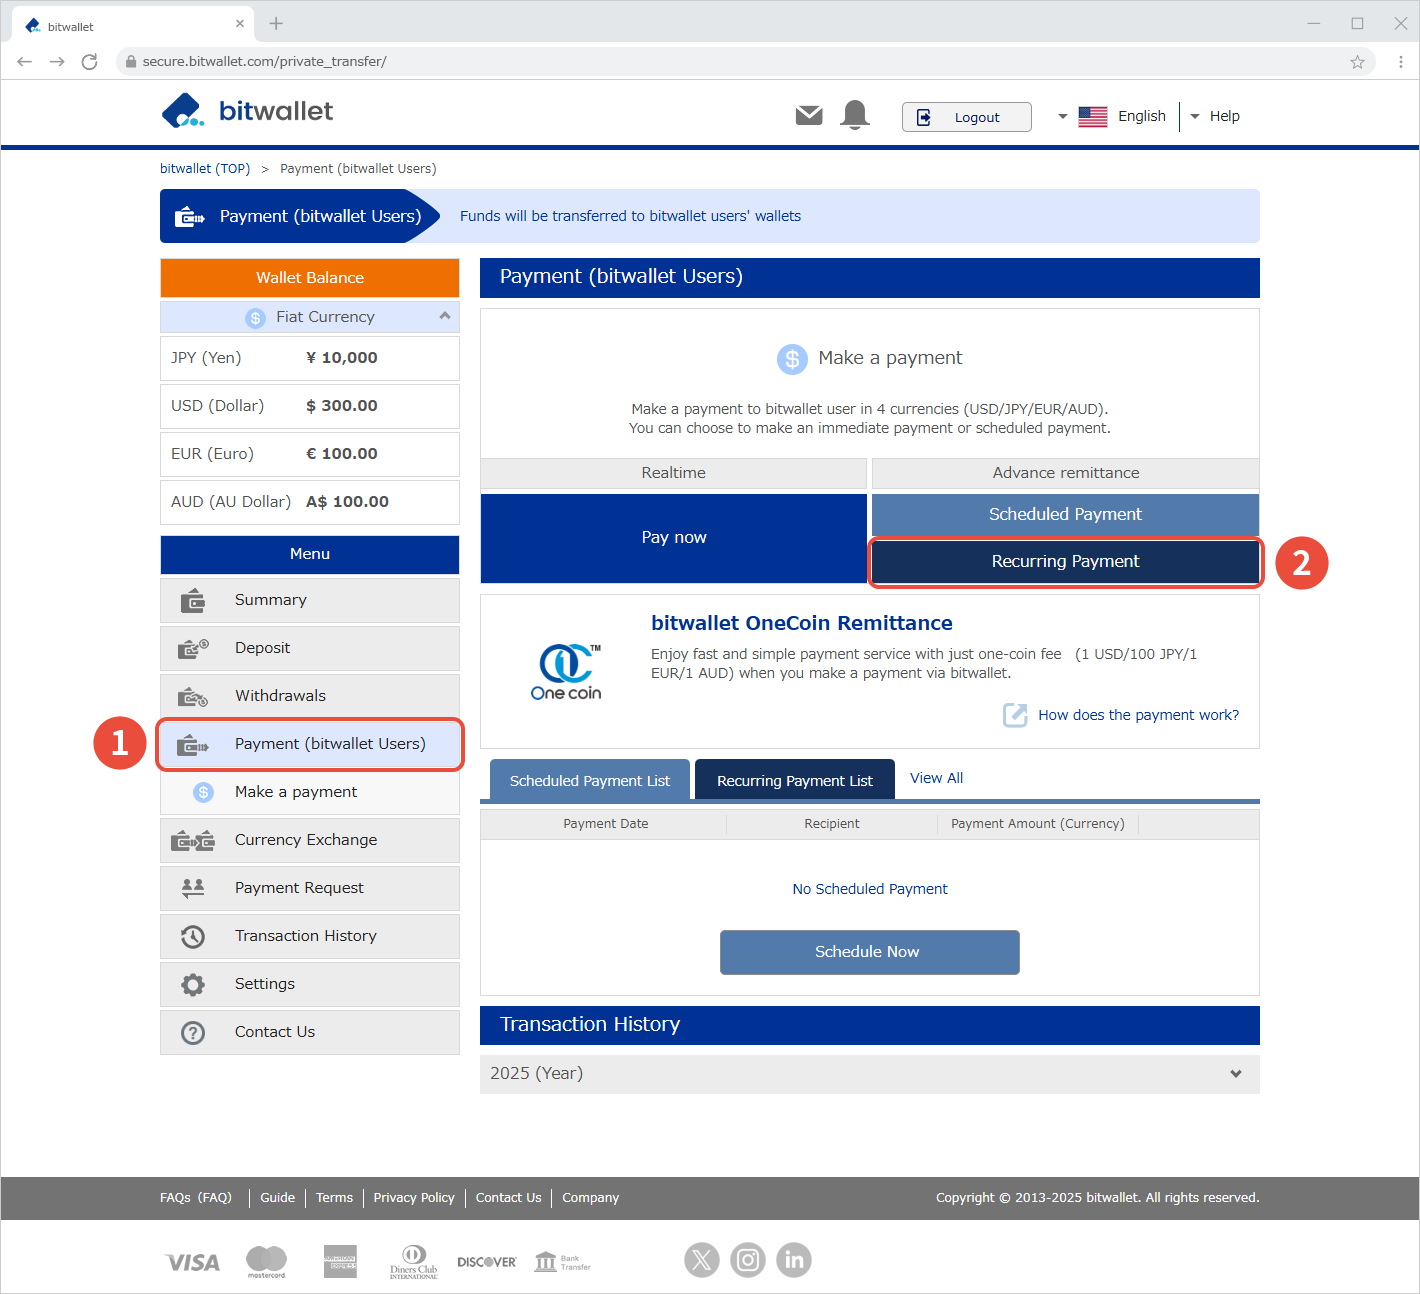Open the mail envelope icon in header

pyautogui.click(x=809, y=116)
